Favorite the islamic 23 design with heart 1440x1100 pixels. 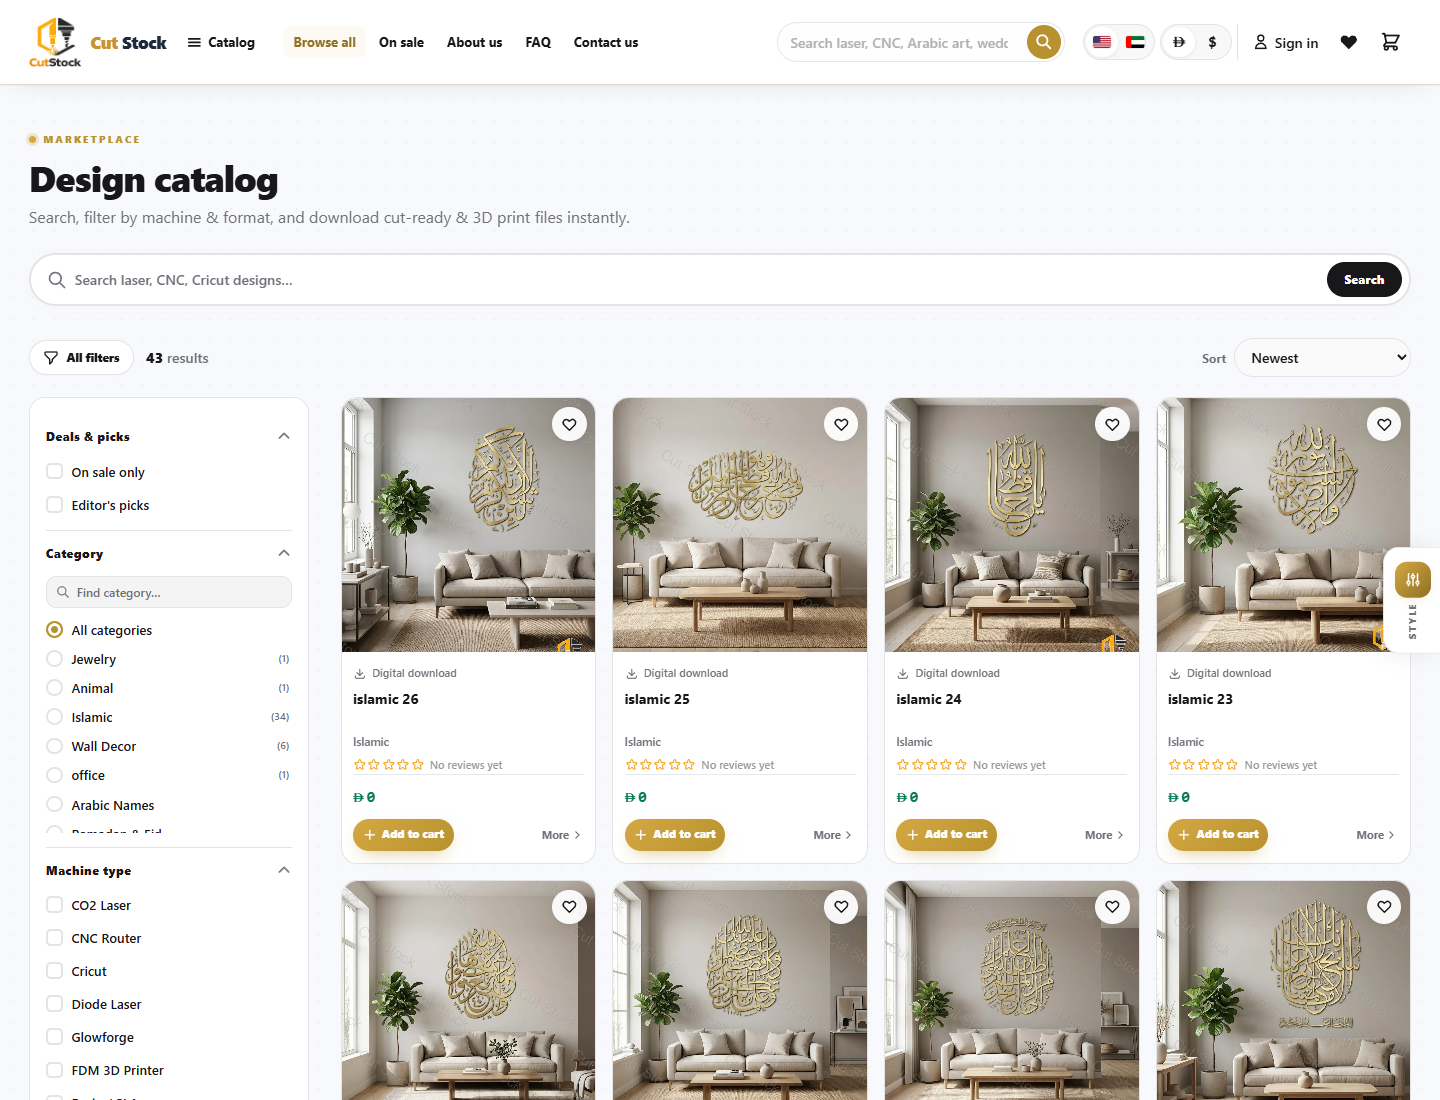(x=1384, y=424)
